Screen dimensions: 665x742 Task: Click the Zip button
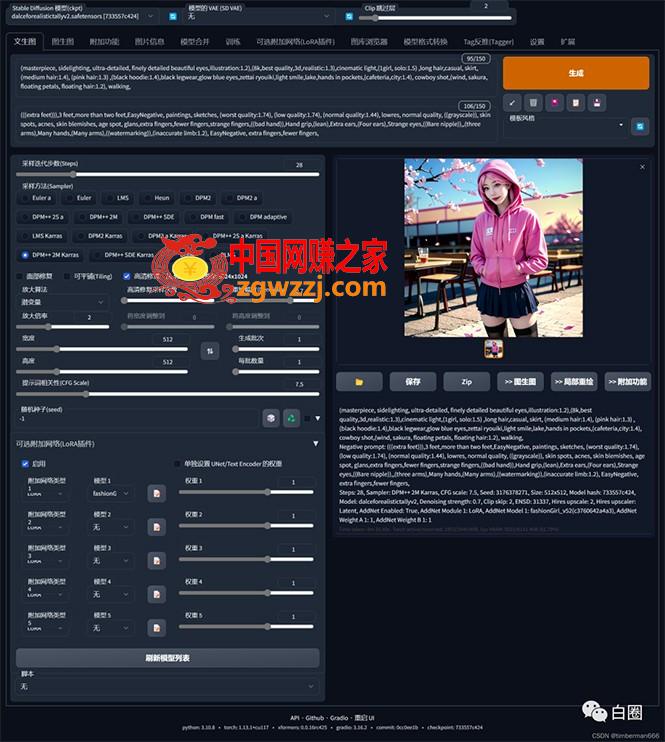pos(467,381)
